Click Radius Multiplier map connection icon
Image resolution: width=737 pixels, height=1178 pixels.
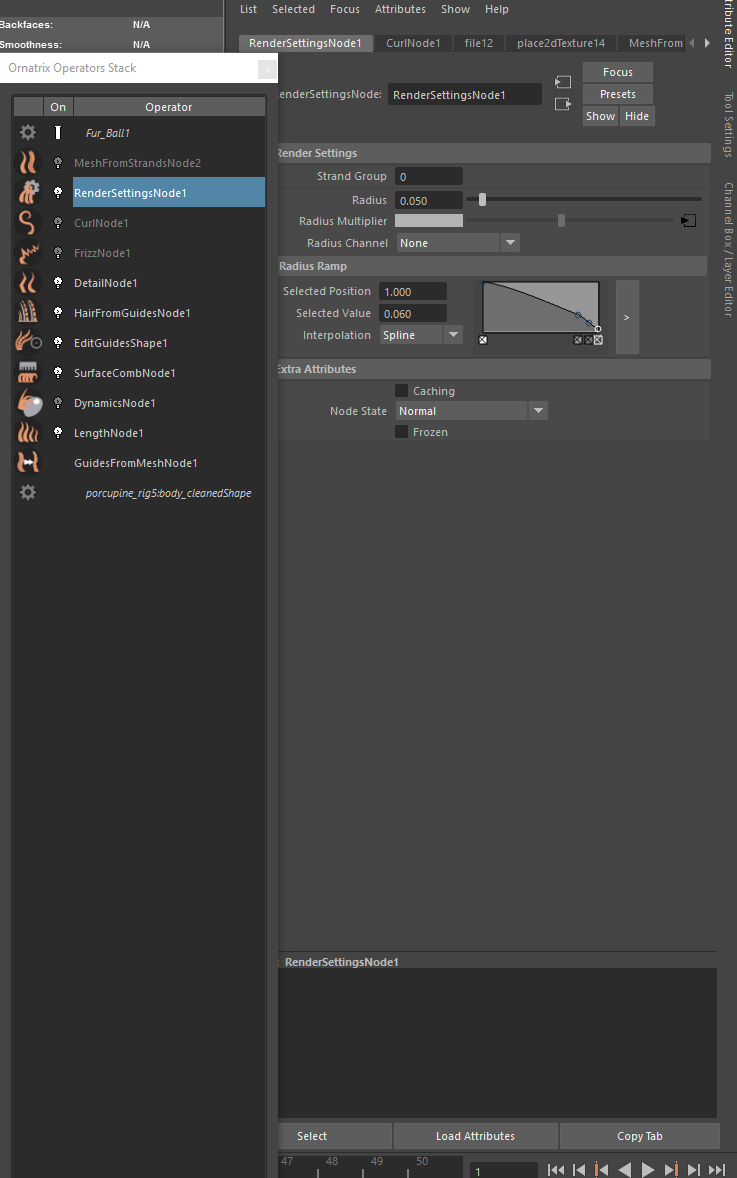click(688, 221)
